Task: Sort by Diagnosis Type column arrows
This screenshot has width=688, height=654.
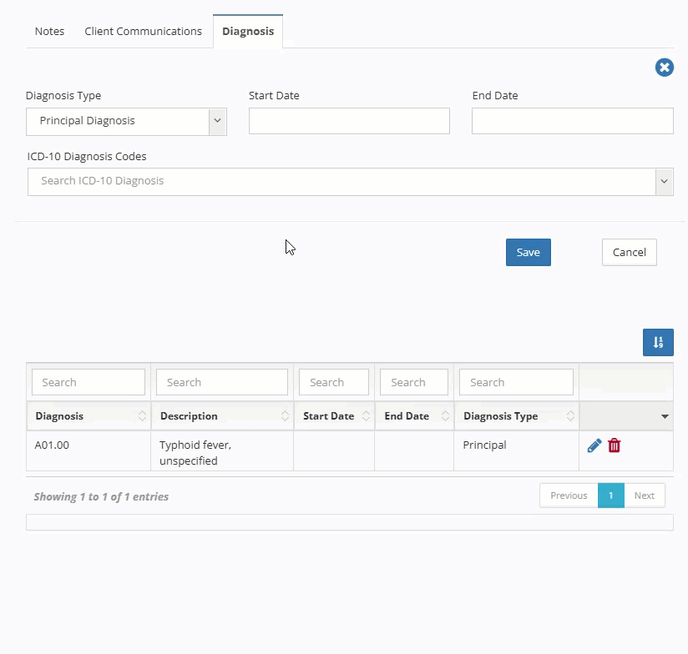Action: coord(570,416)
